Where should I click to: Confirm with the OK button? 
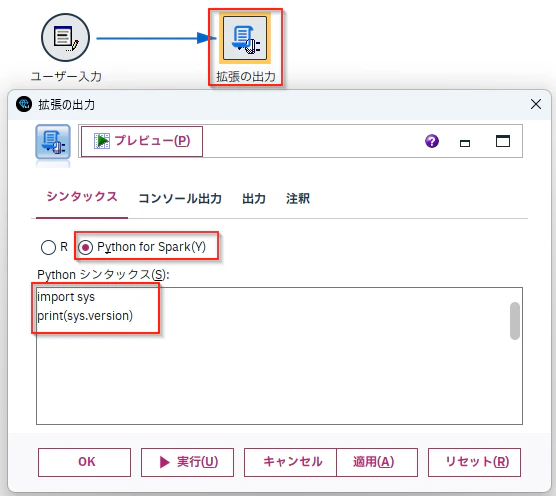tap(84, 462)
